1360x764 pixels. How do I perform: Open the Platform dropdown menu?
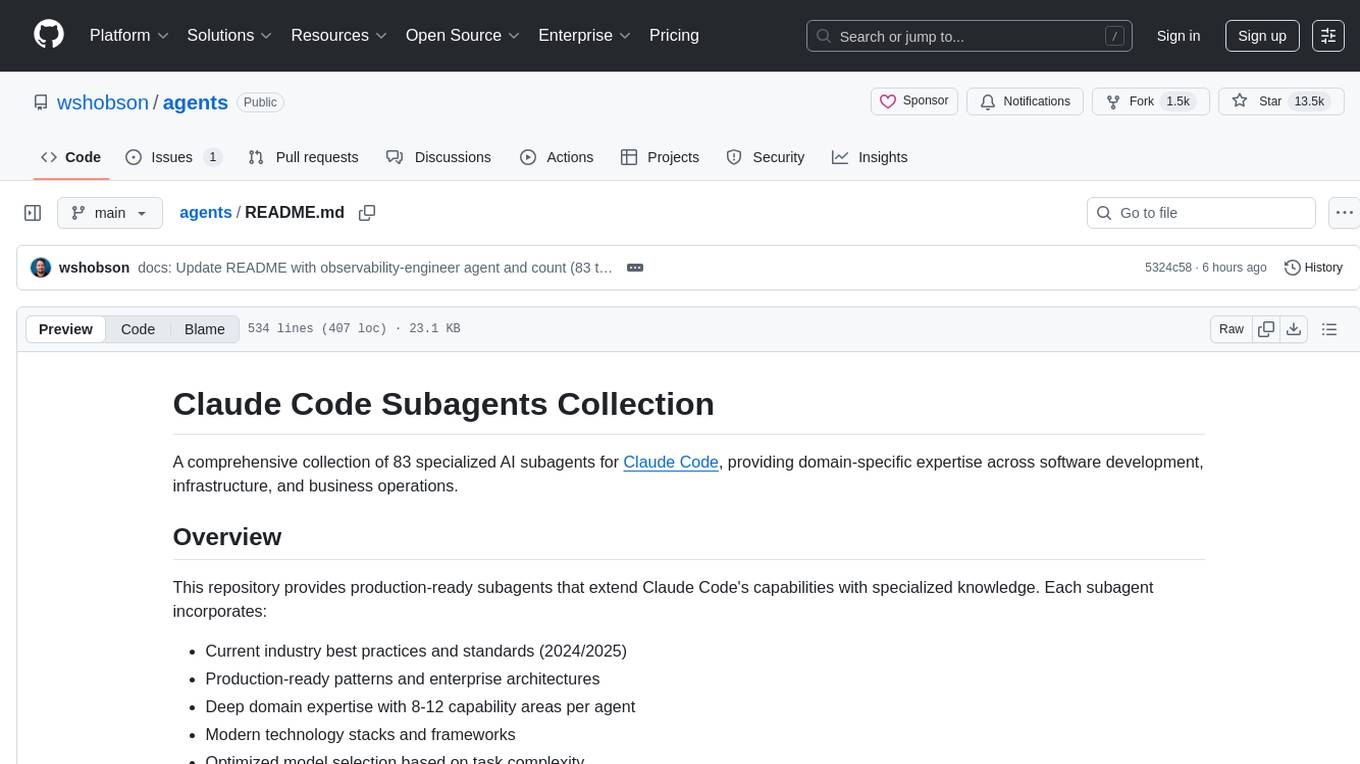click(x=129, y=35)
